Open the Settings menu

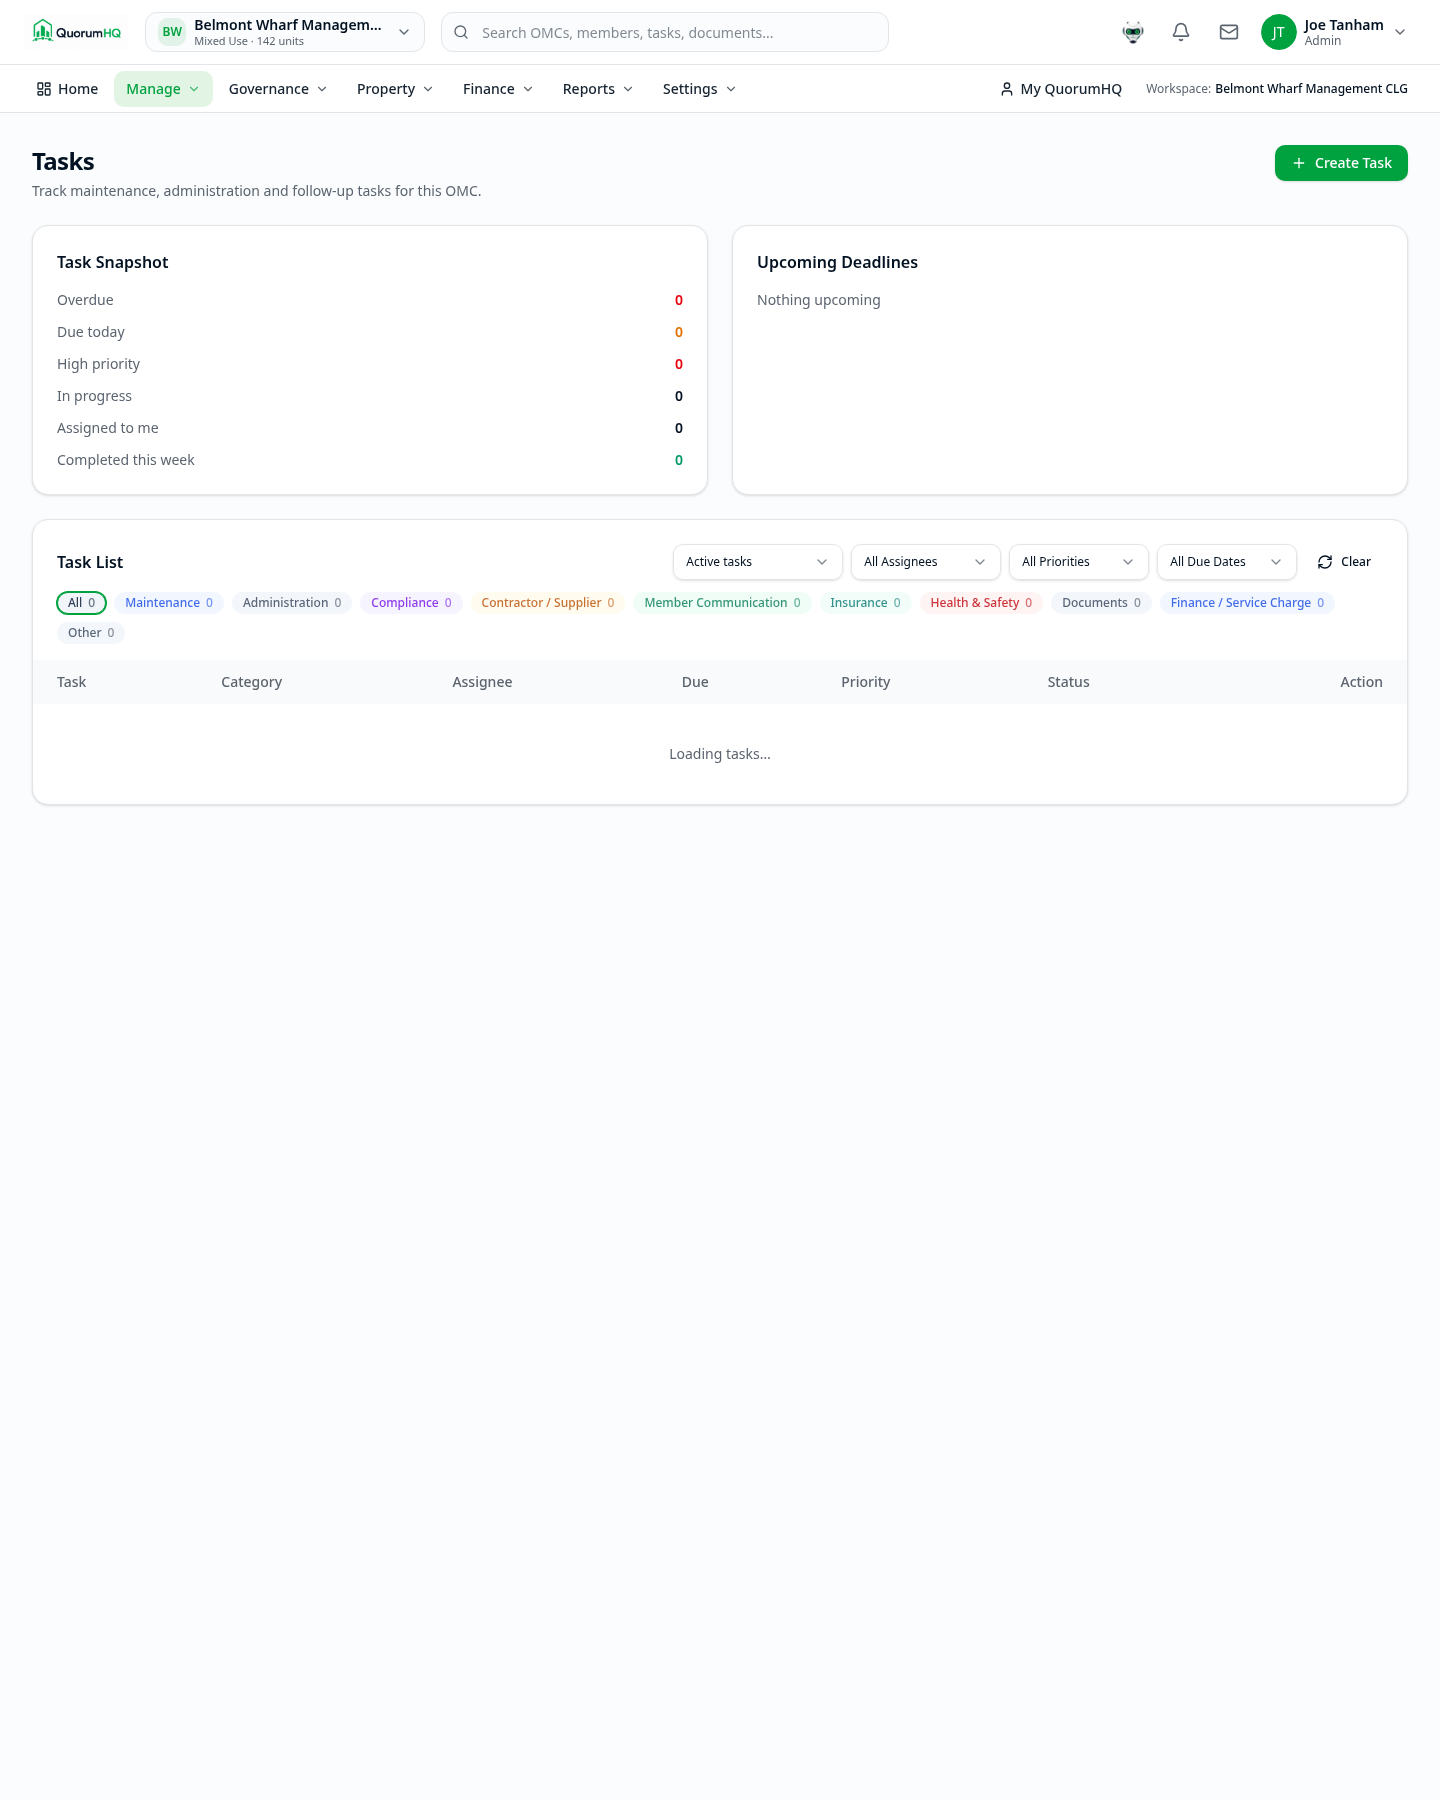click(x=700, y=89)
